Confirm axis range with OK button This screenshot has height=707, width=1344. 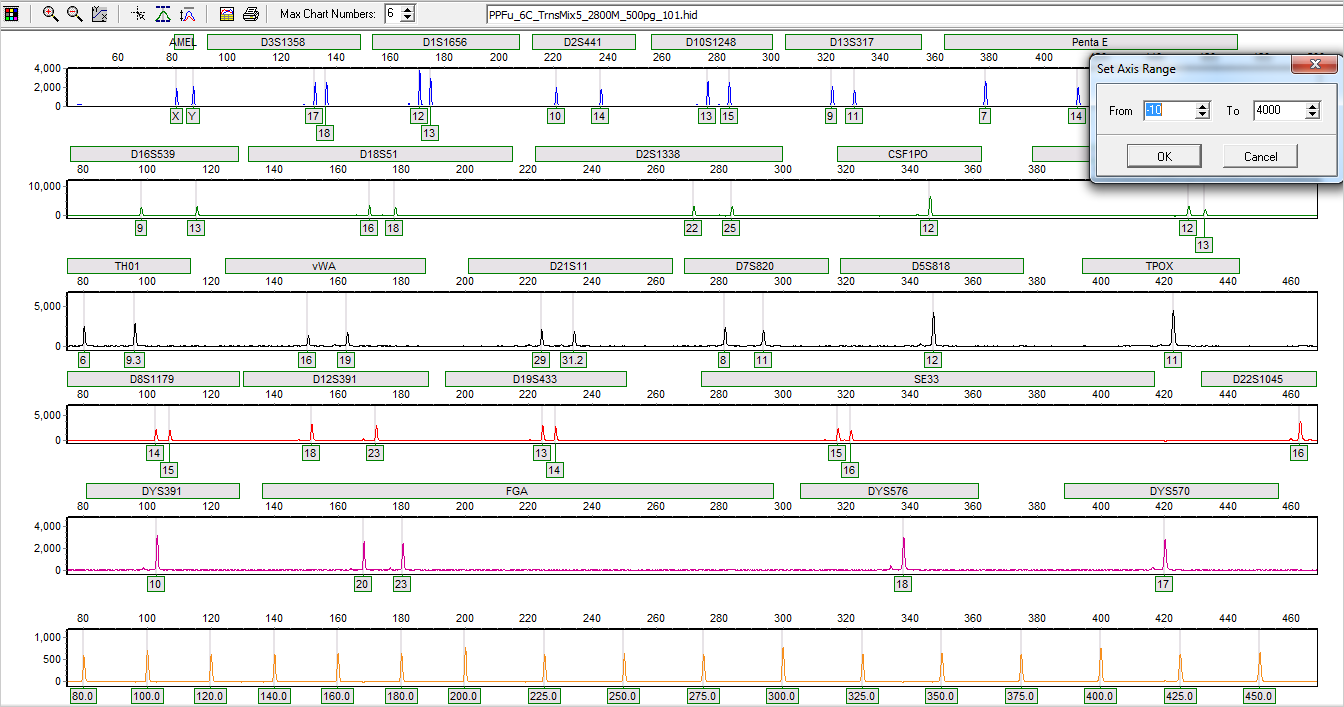(1164, 156)
